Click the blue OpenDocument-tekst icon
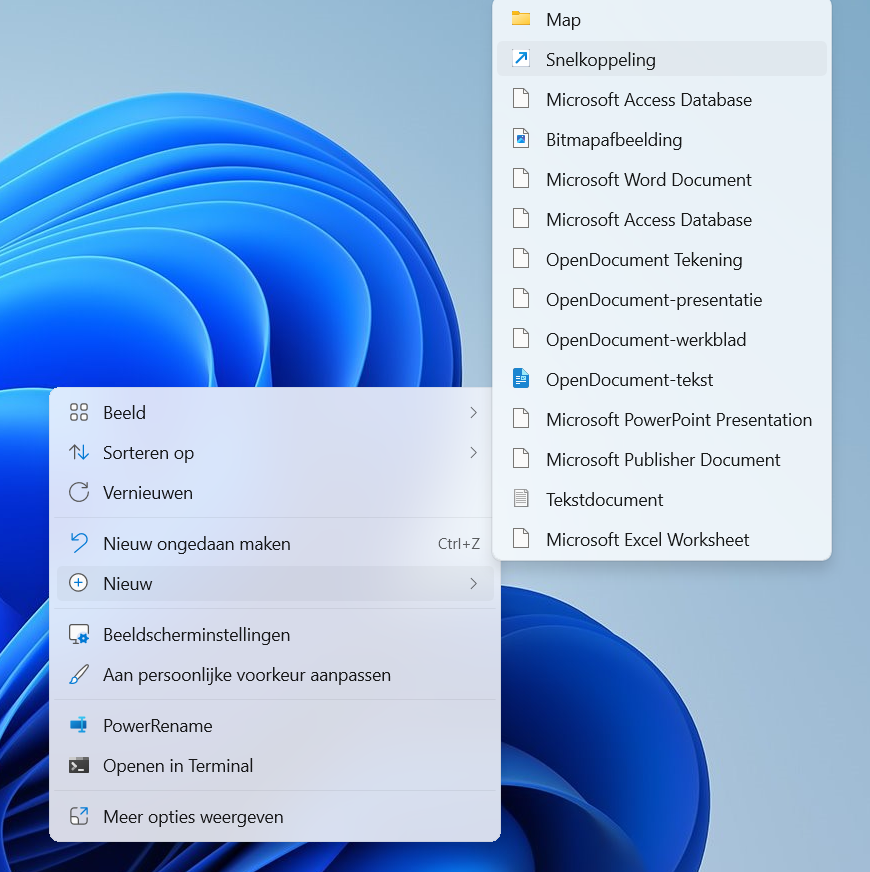The image size is (870, 872). pos(520,379)
